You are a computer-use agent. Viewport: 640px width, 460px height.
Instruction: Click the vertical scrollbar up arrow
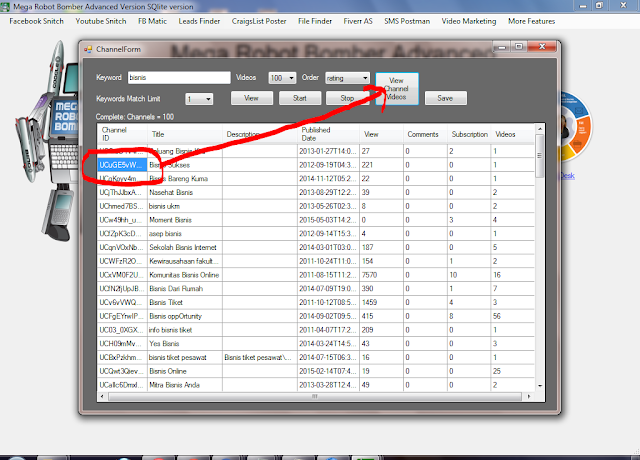(x=540, y=129)
